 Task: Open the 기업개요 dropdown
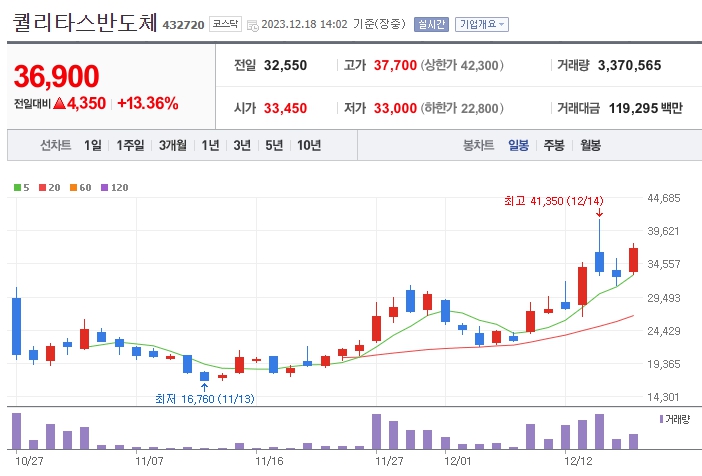pyautogui.click(x=482, y=24)
